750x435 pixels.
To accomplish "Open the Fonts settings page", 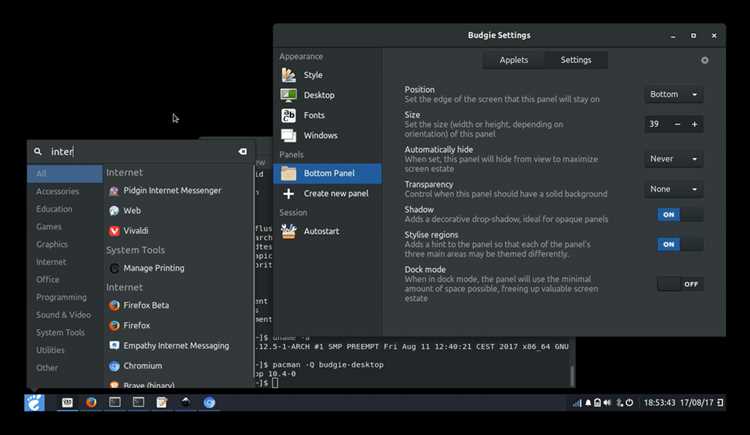I will tap(328, 115).
